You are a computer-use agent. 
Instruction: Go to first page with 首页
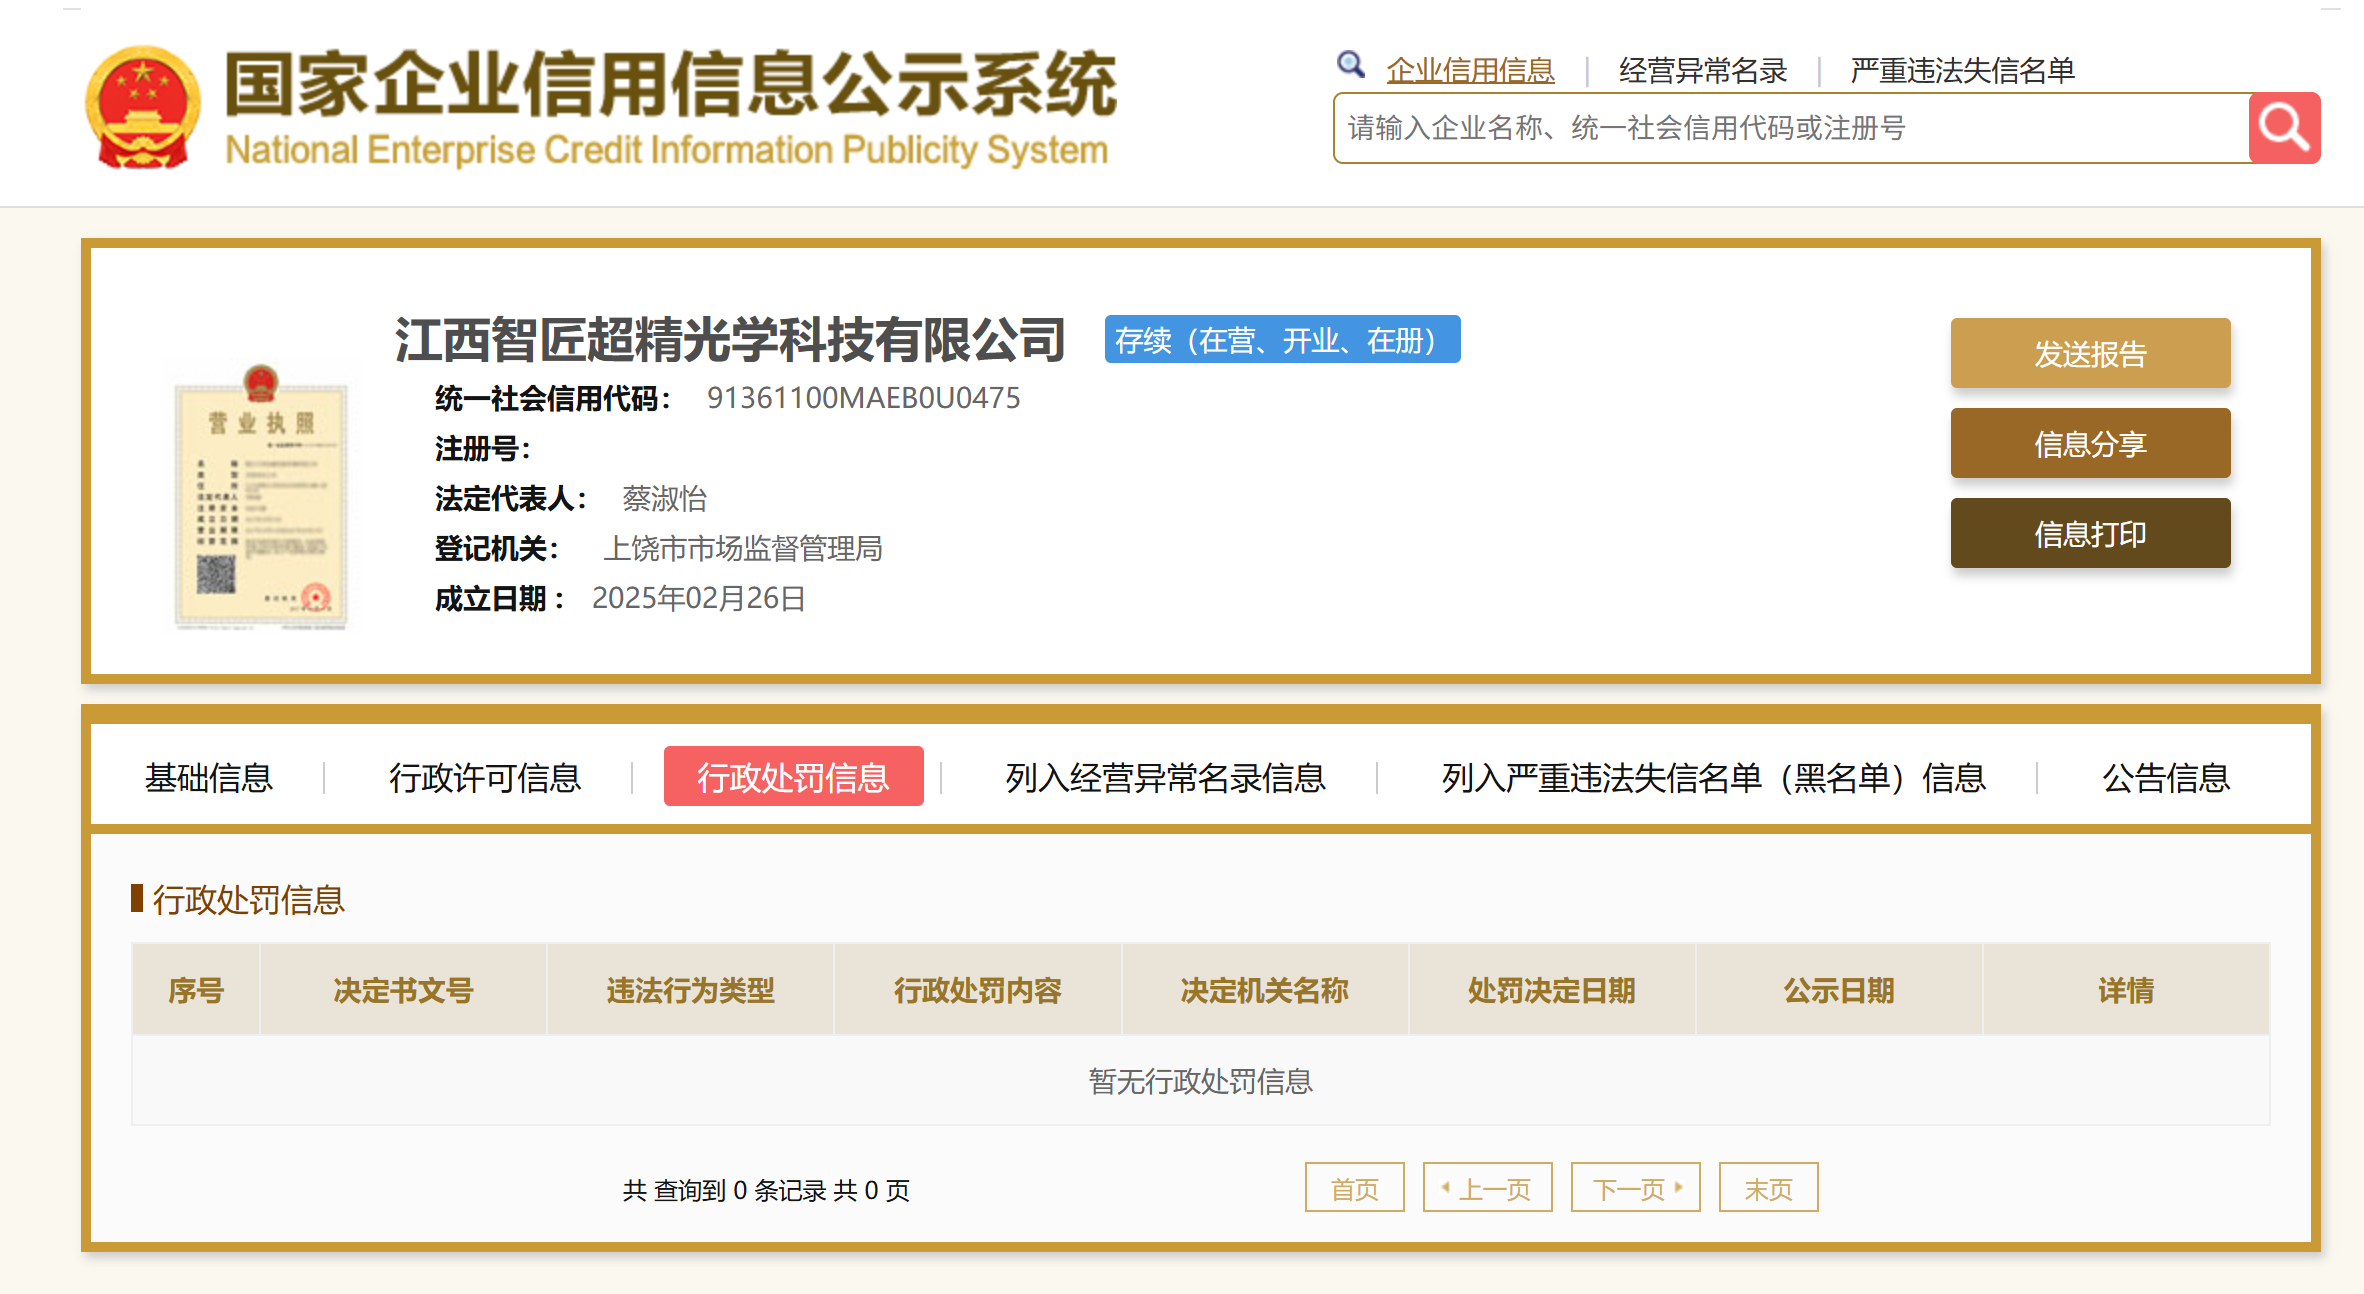click(1354, 1188)
